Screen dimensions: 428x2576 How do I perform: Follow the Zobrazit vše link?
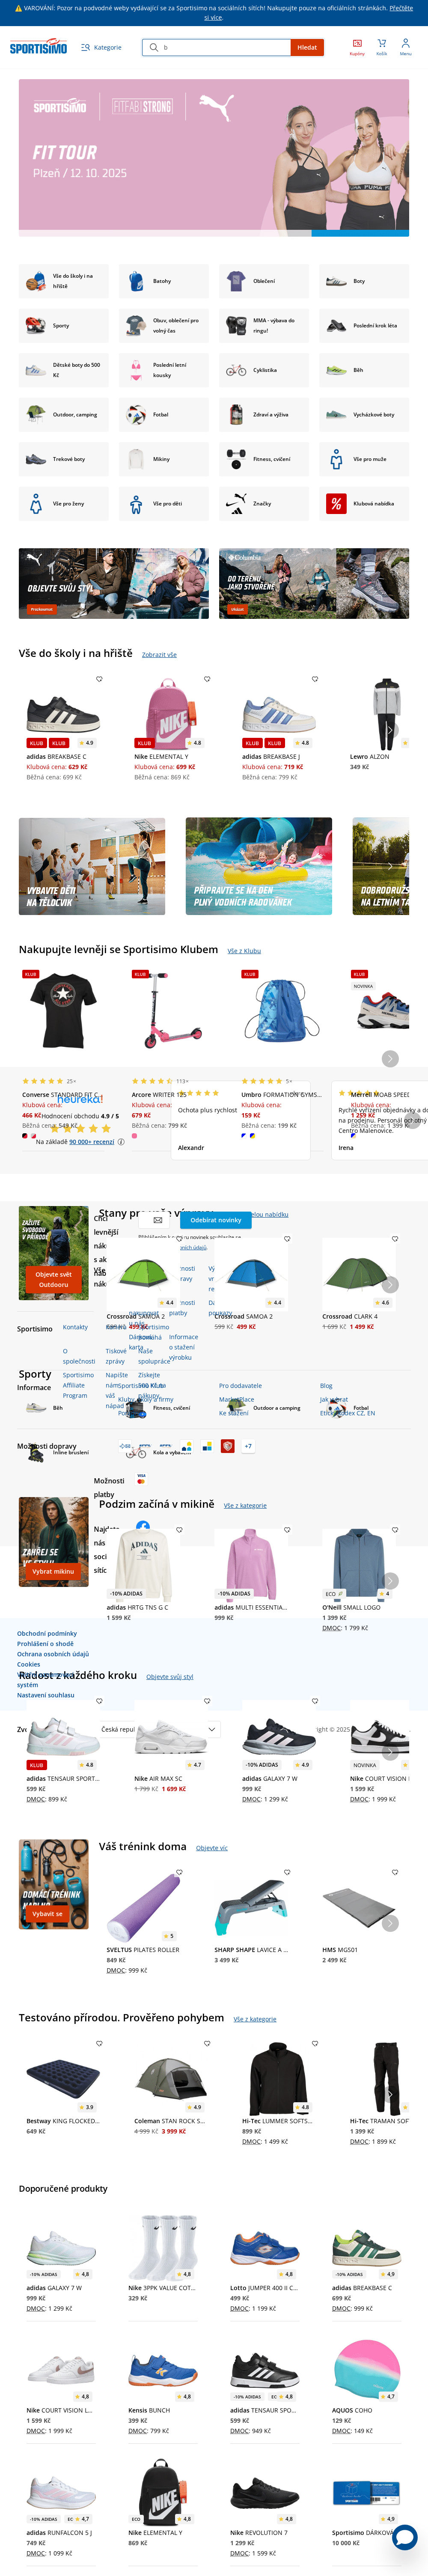(159, 655)
